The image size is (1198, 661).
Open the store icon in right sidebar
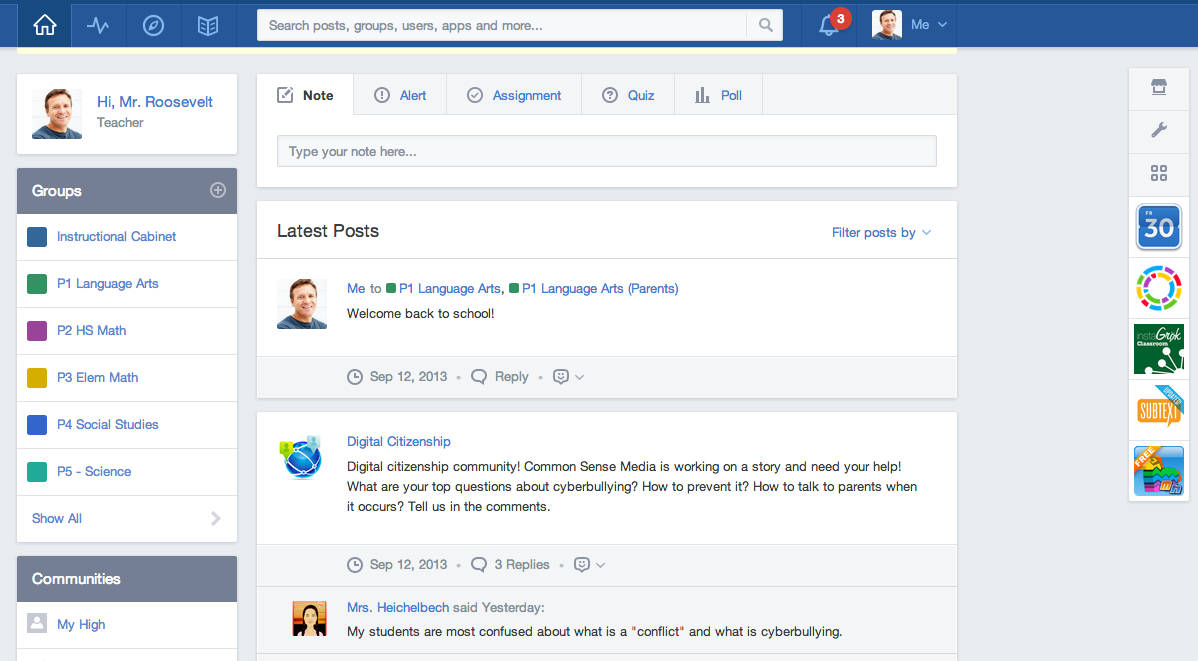tap(1159, 88)
